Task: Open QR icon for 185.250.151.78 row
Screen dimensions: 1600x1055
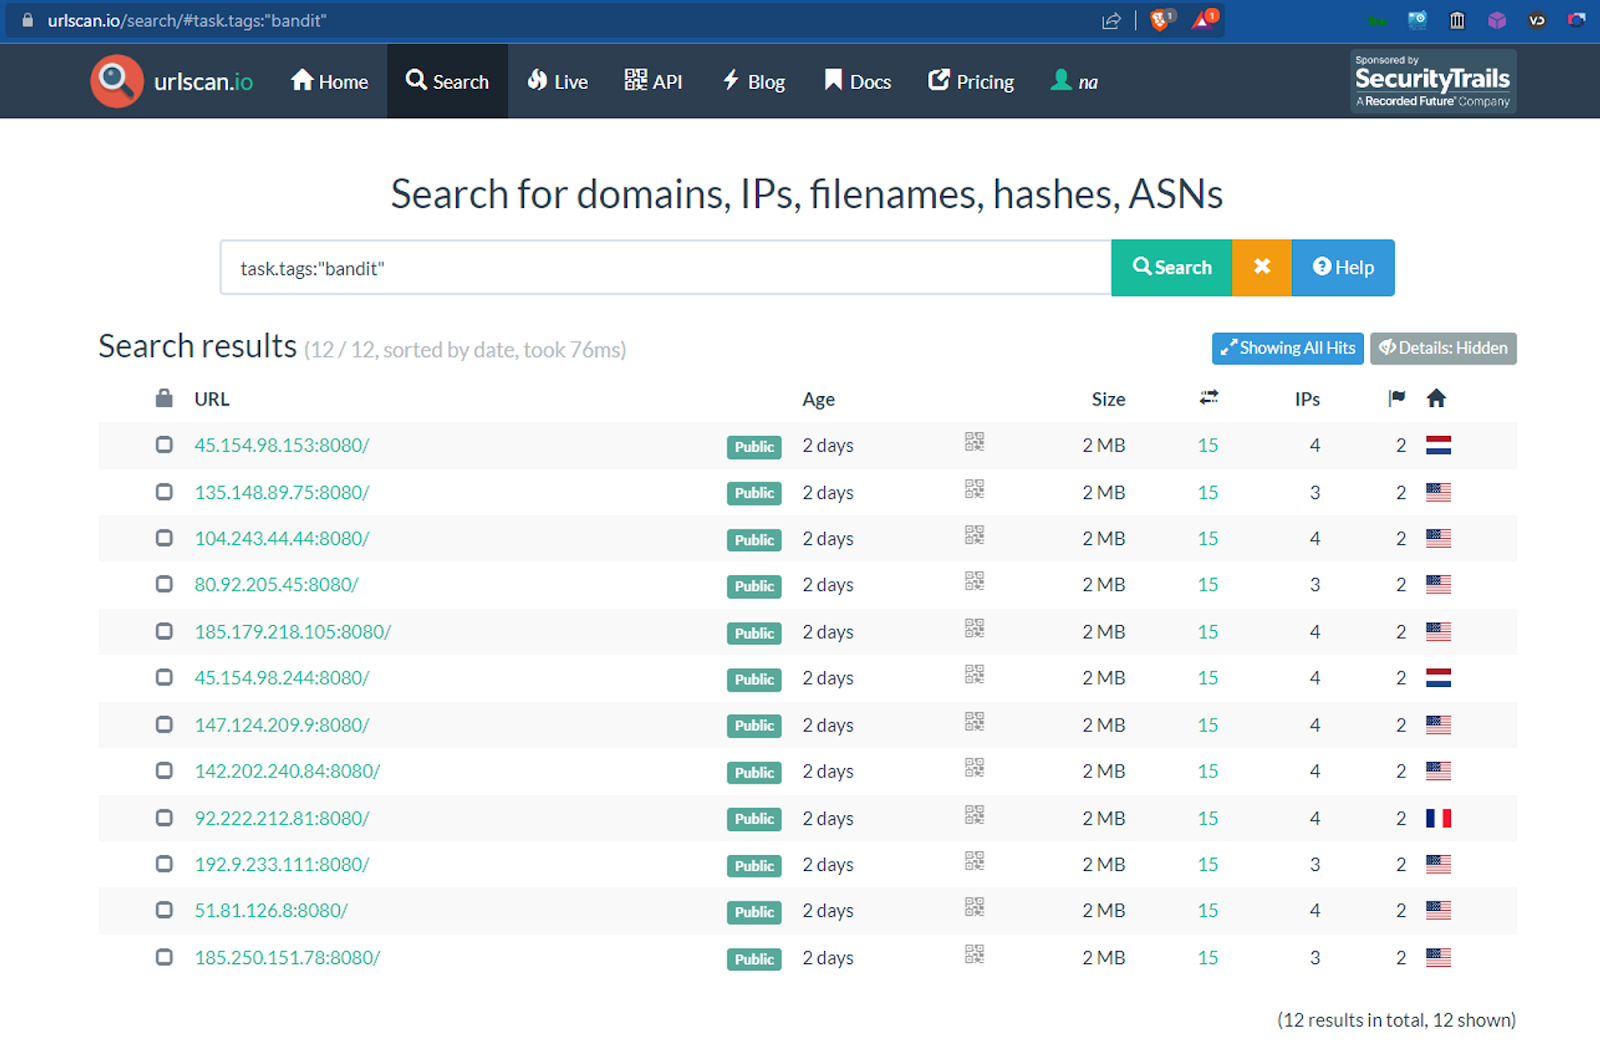Action: click(x=974, y=954)
